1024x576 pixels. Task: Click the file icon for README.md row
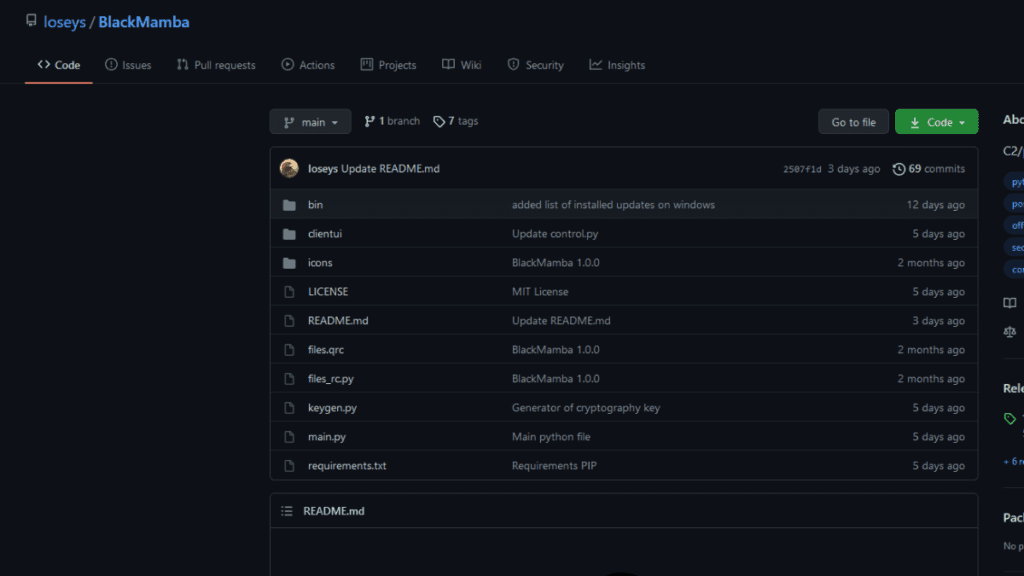point(289,321)
